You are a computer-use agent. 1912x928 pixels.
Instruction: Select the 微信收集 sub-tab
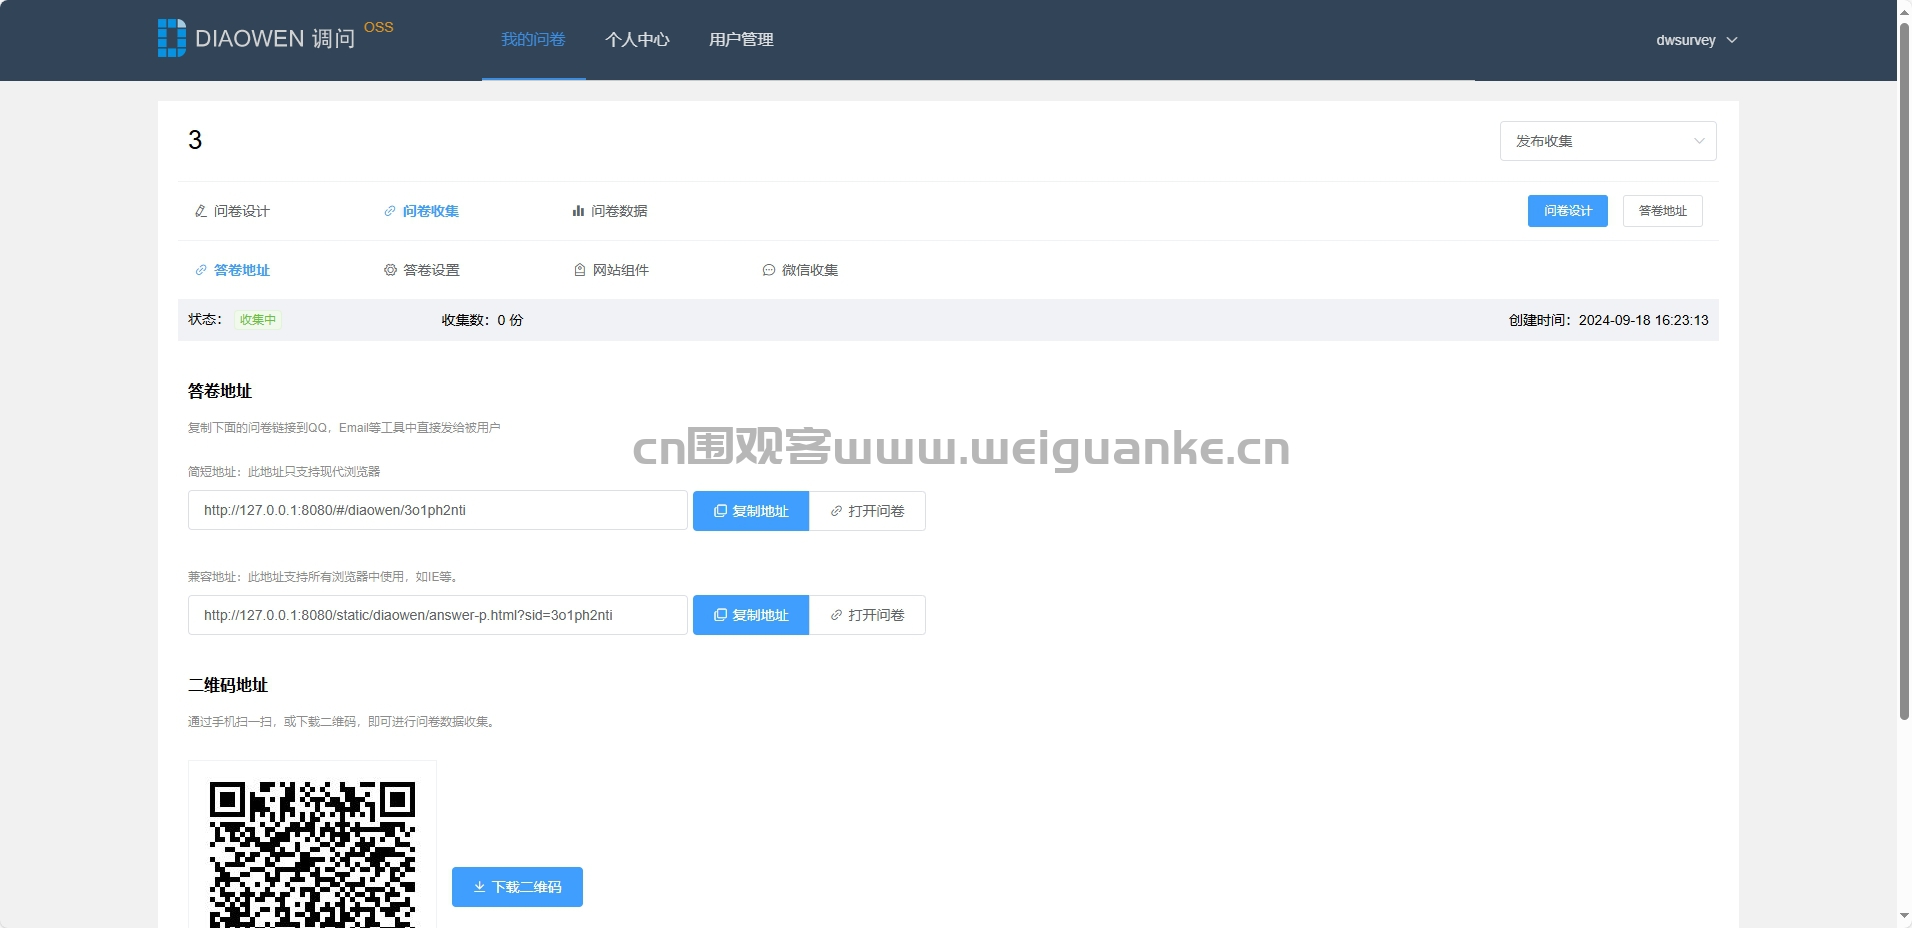[800, 270]
